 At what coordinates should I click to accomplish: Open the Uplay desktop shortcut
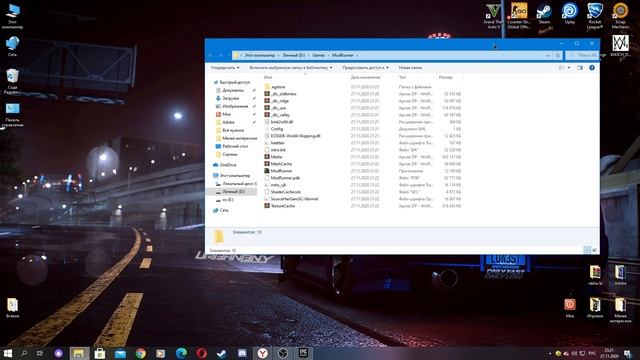(x=569, y=13)
